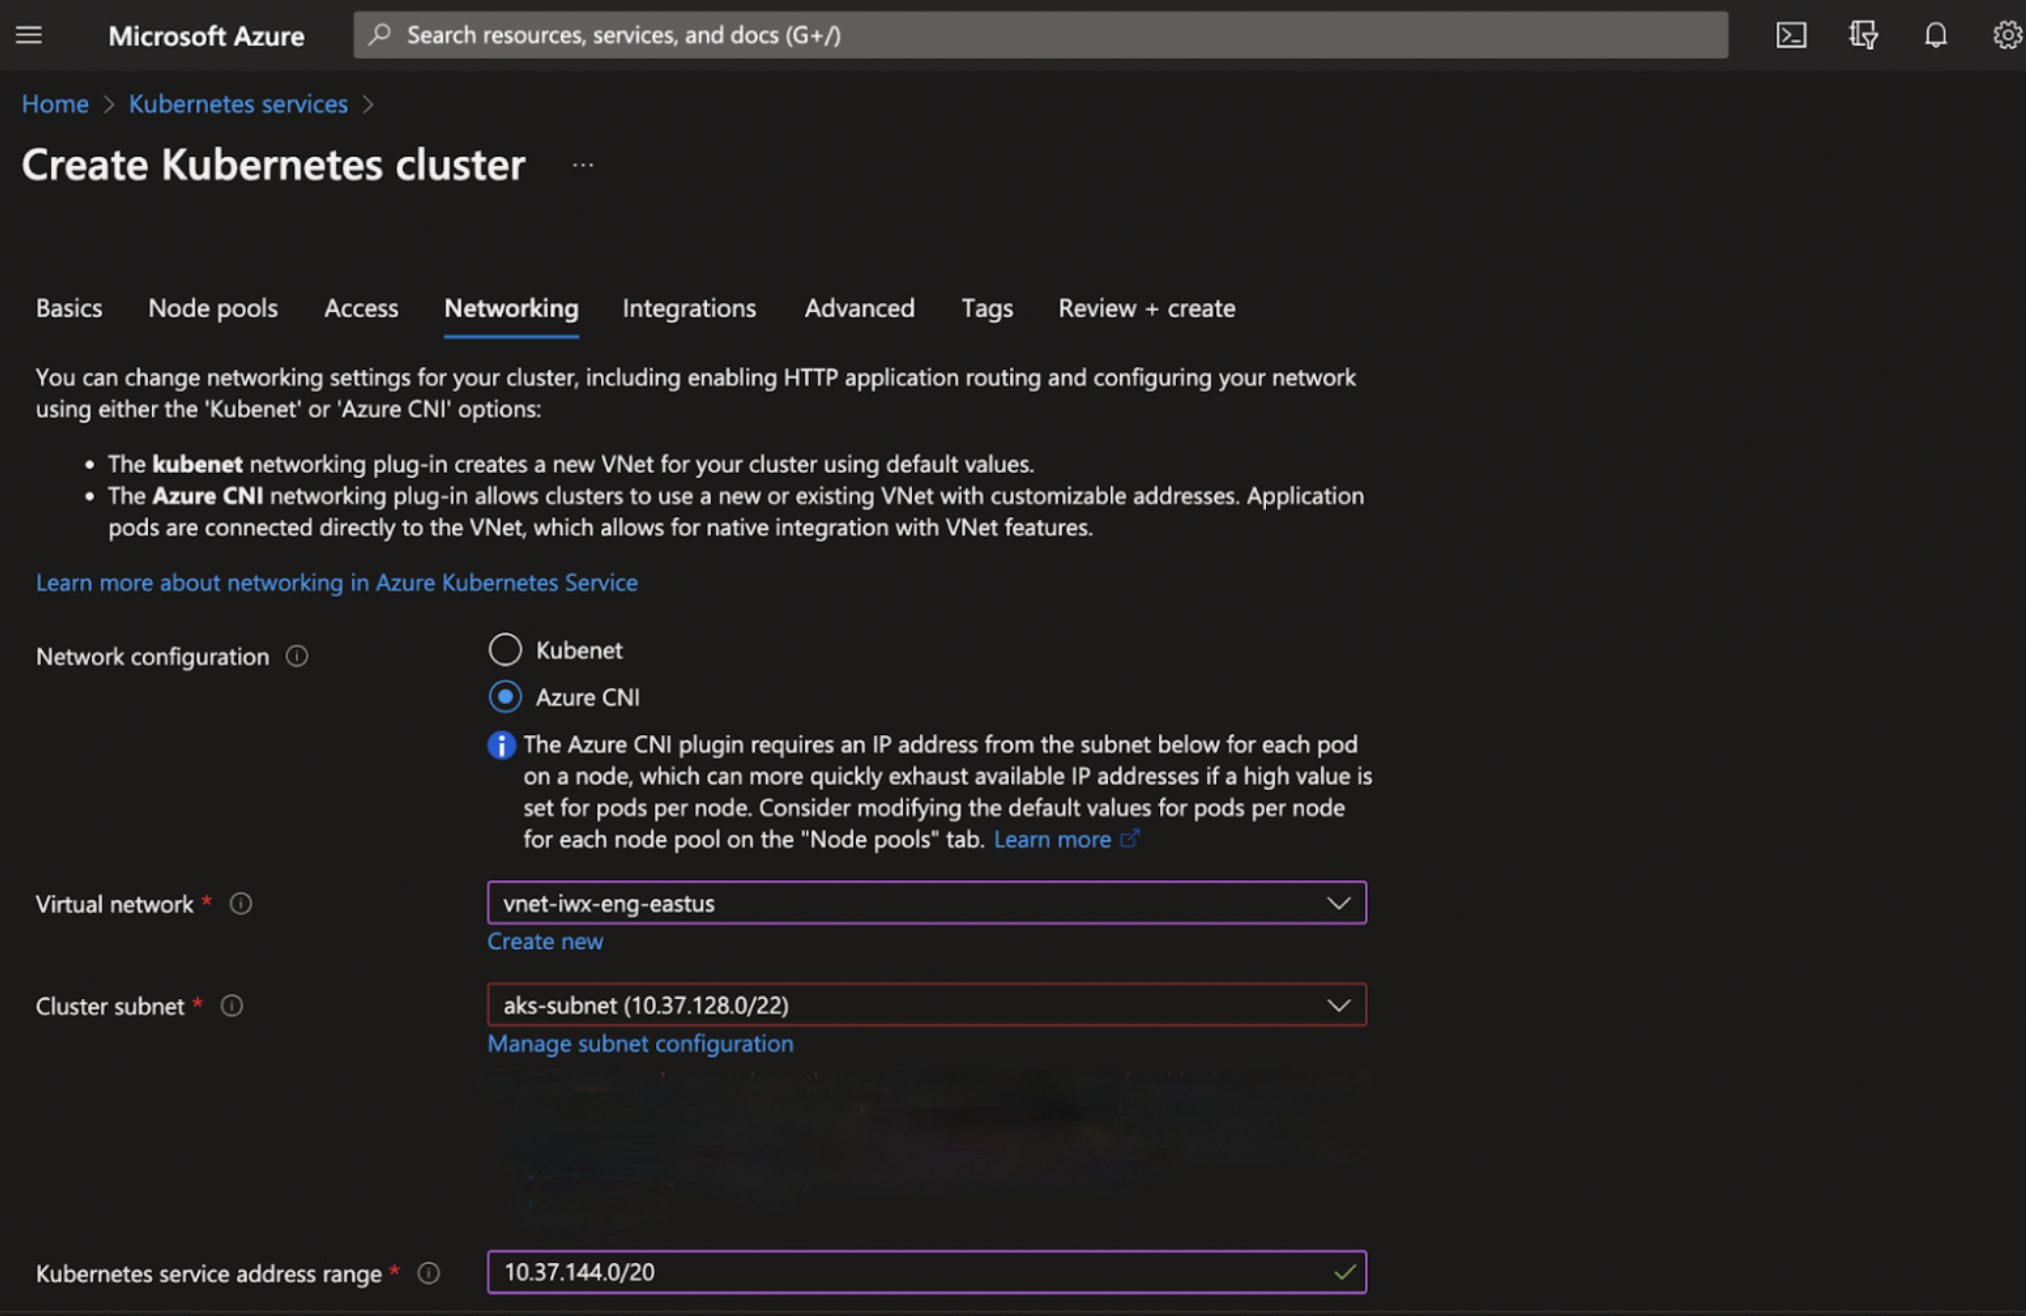The width and height of the screenshot is (2026, 1316).
Task: Open Cloud Shell from the top bar
Action: coord(1791,35)
